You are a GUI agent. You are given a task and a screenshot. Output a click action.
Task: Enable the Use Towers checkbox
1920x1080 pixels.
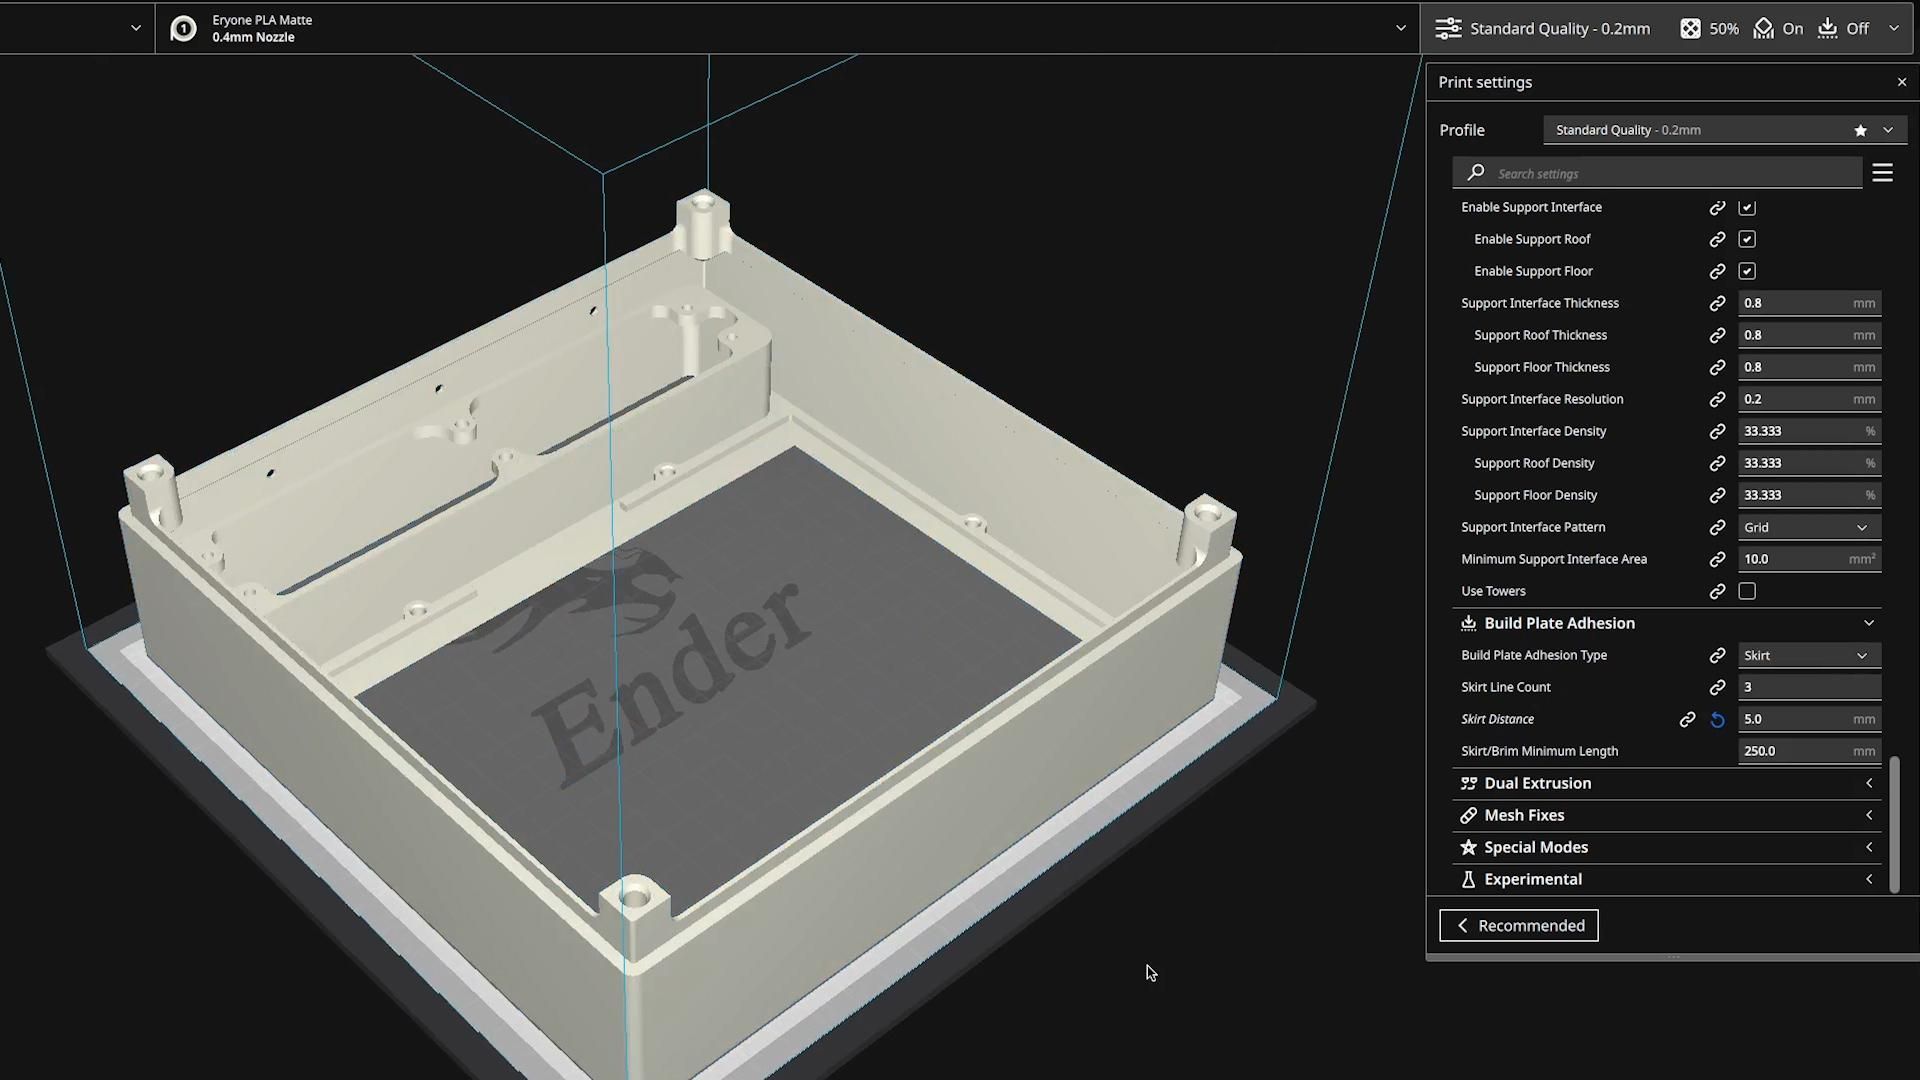[1747, 591]
